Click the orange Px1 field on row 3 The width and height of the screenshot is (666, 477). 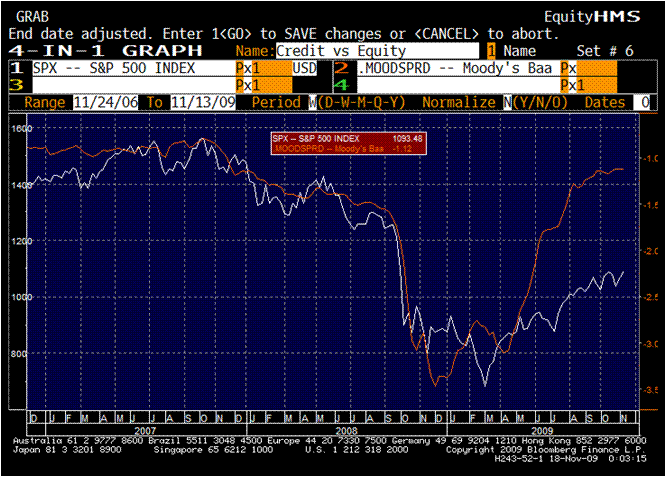264,85
